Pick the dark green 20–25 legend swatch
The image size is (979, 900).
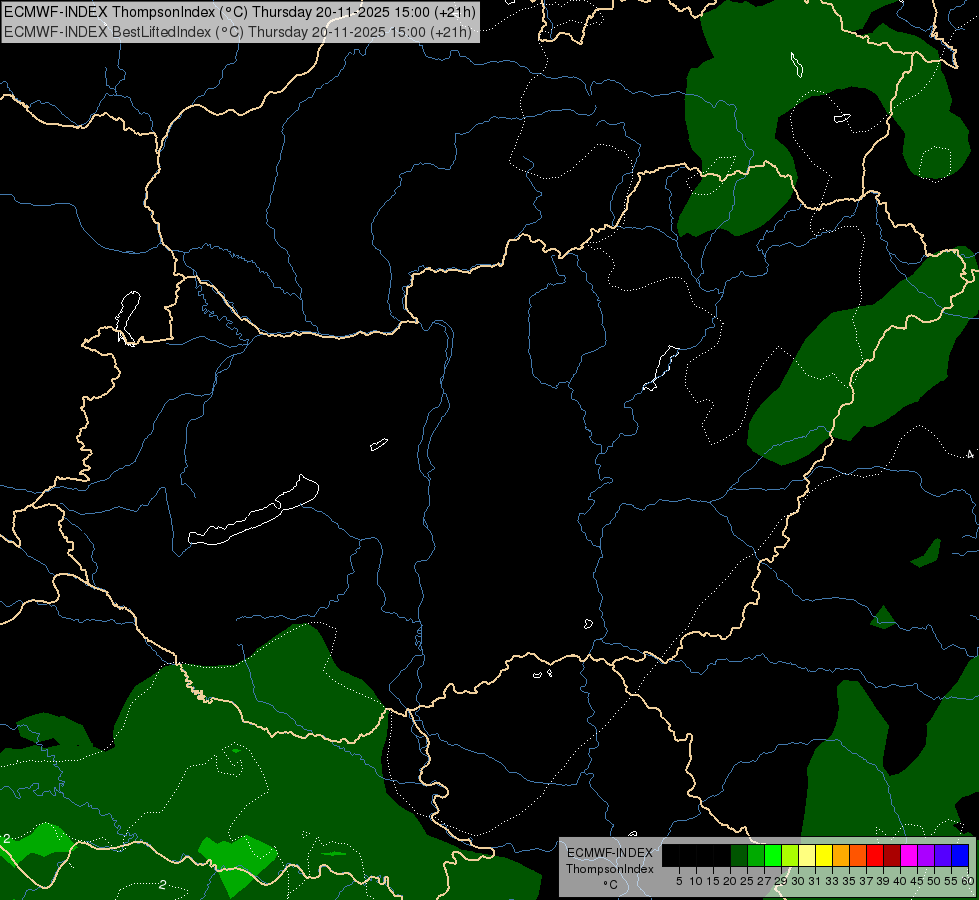(739, 855)
